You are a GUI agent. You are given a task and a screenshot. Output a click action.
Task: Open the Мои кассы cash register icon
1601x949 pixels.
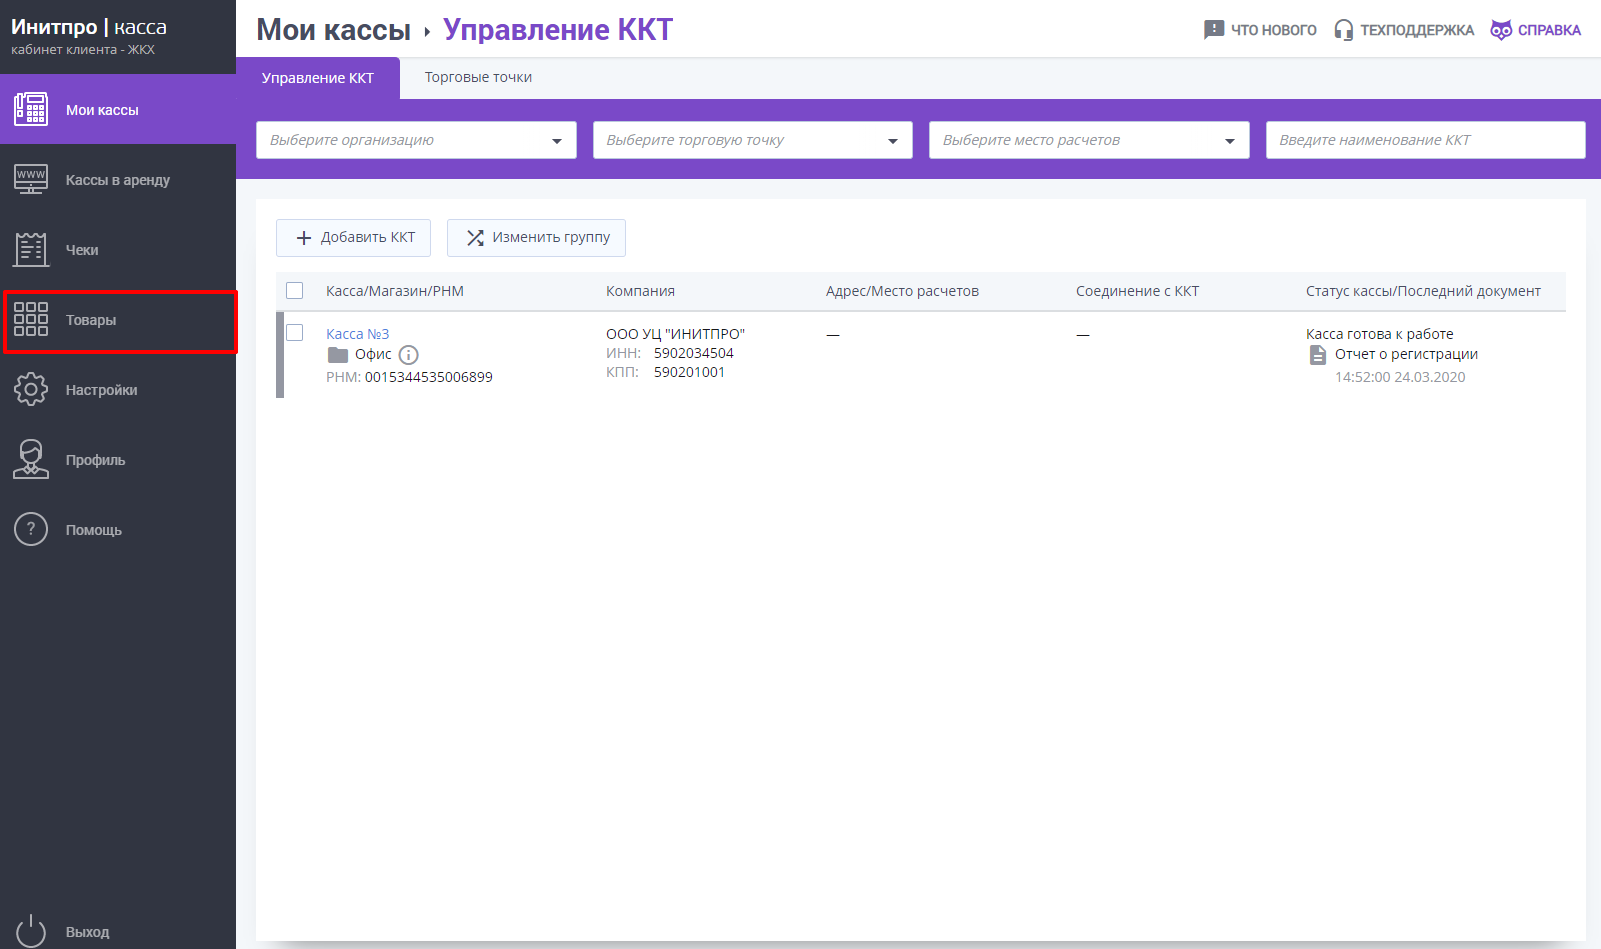pyautogui.click(x=31, y=109)
